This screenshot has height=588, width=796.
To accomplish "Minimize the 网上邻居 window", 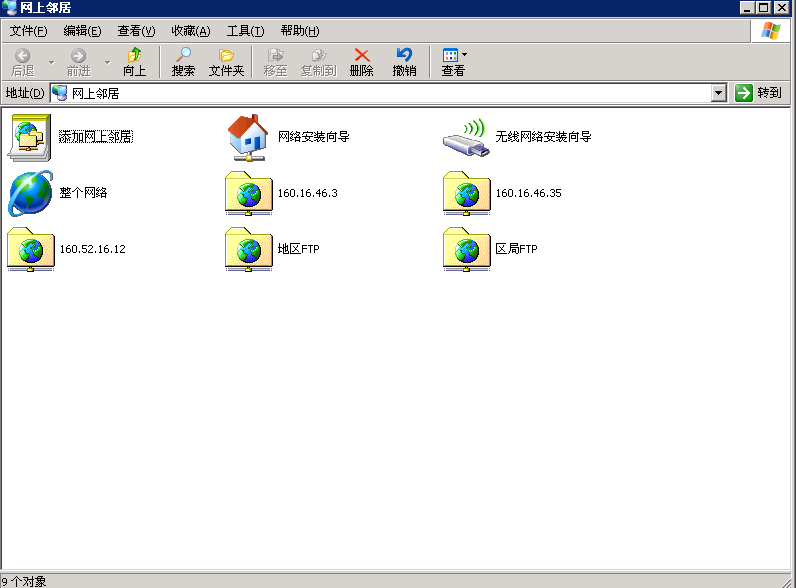I will pyautogui.click(x=747, y=7).
